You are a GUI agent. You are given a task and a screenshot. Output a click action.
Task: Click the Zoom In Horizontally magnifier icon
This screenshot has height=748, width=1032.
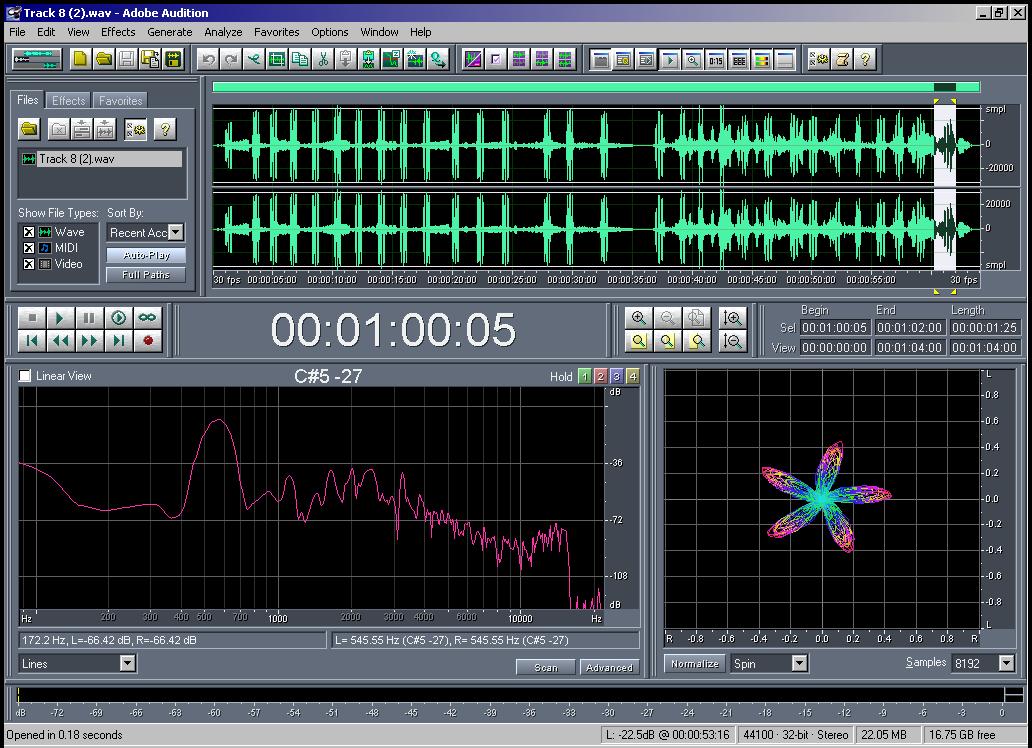click(x=638, y=318)
